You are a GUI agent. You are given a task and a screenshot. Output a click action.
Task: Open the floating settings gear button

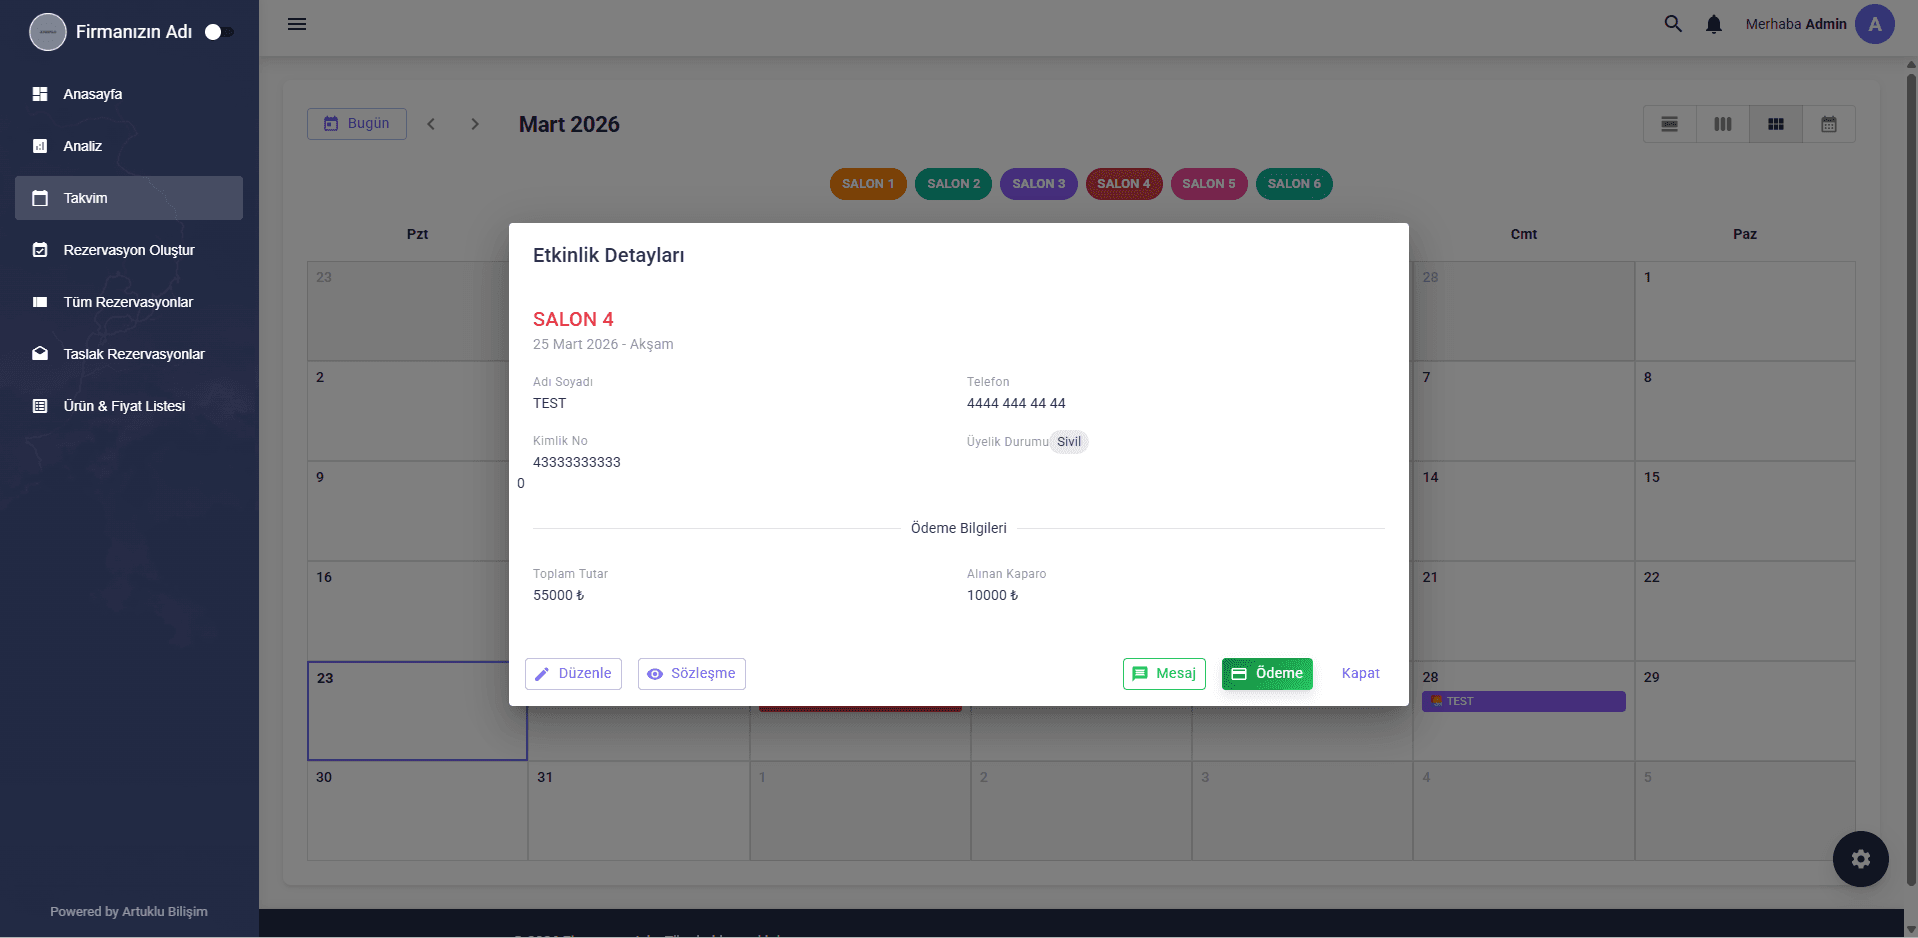(1860, 859)
